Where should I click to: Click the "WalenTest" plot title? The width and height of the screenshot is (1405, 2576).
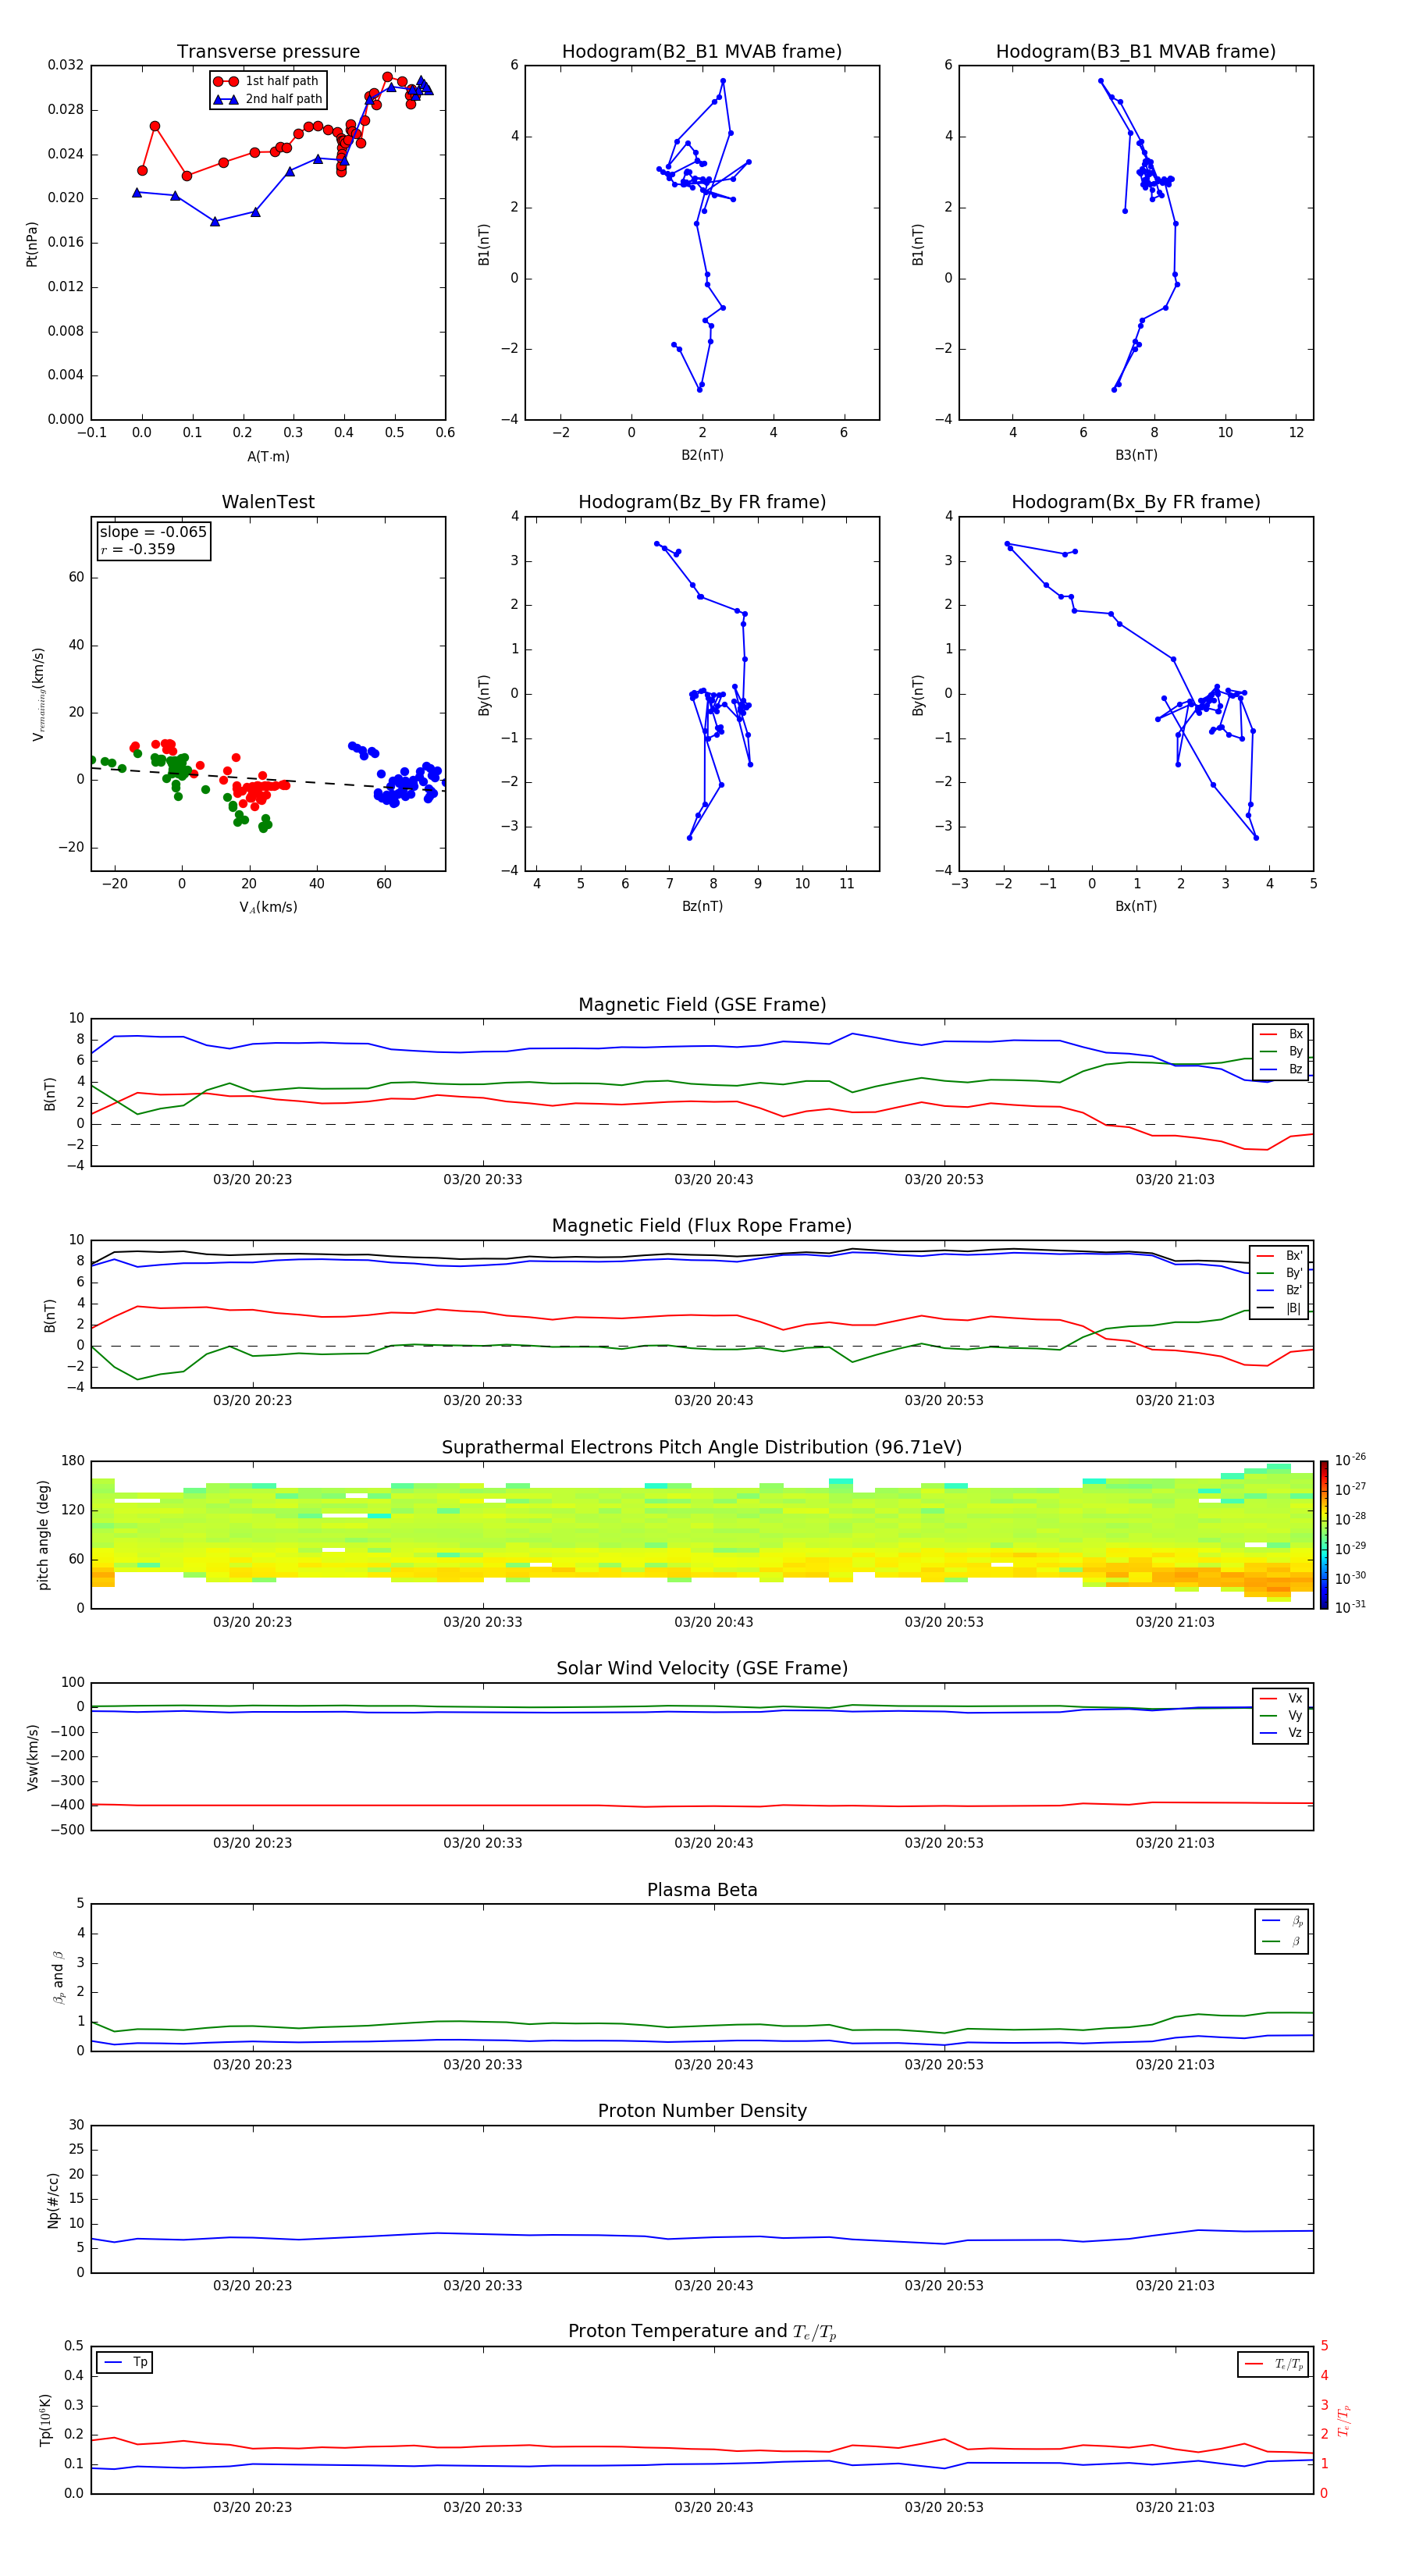click(x=268, y=502)
